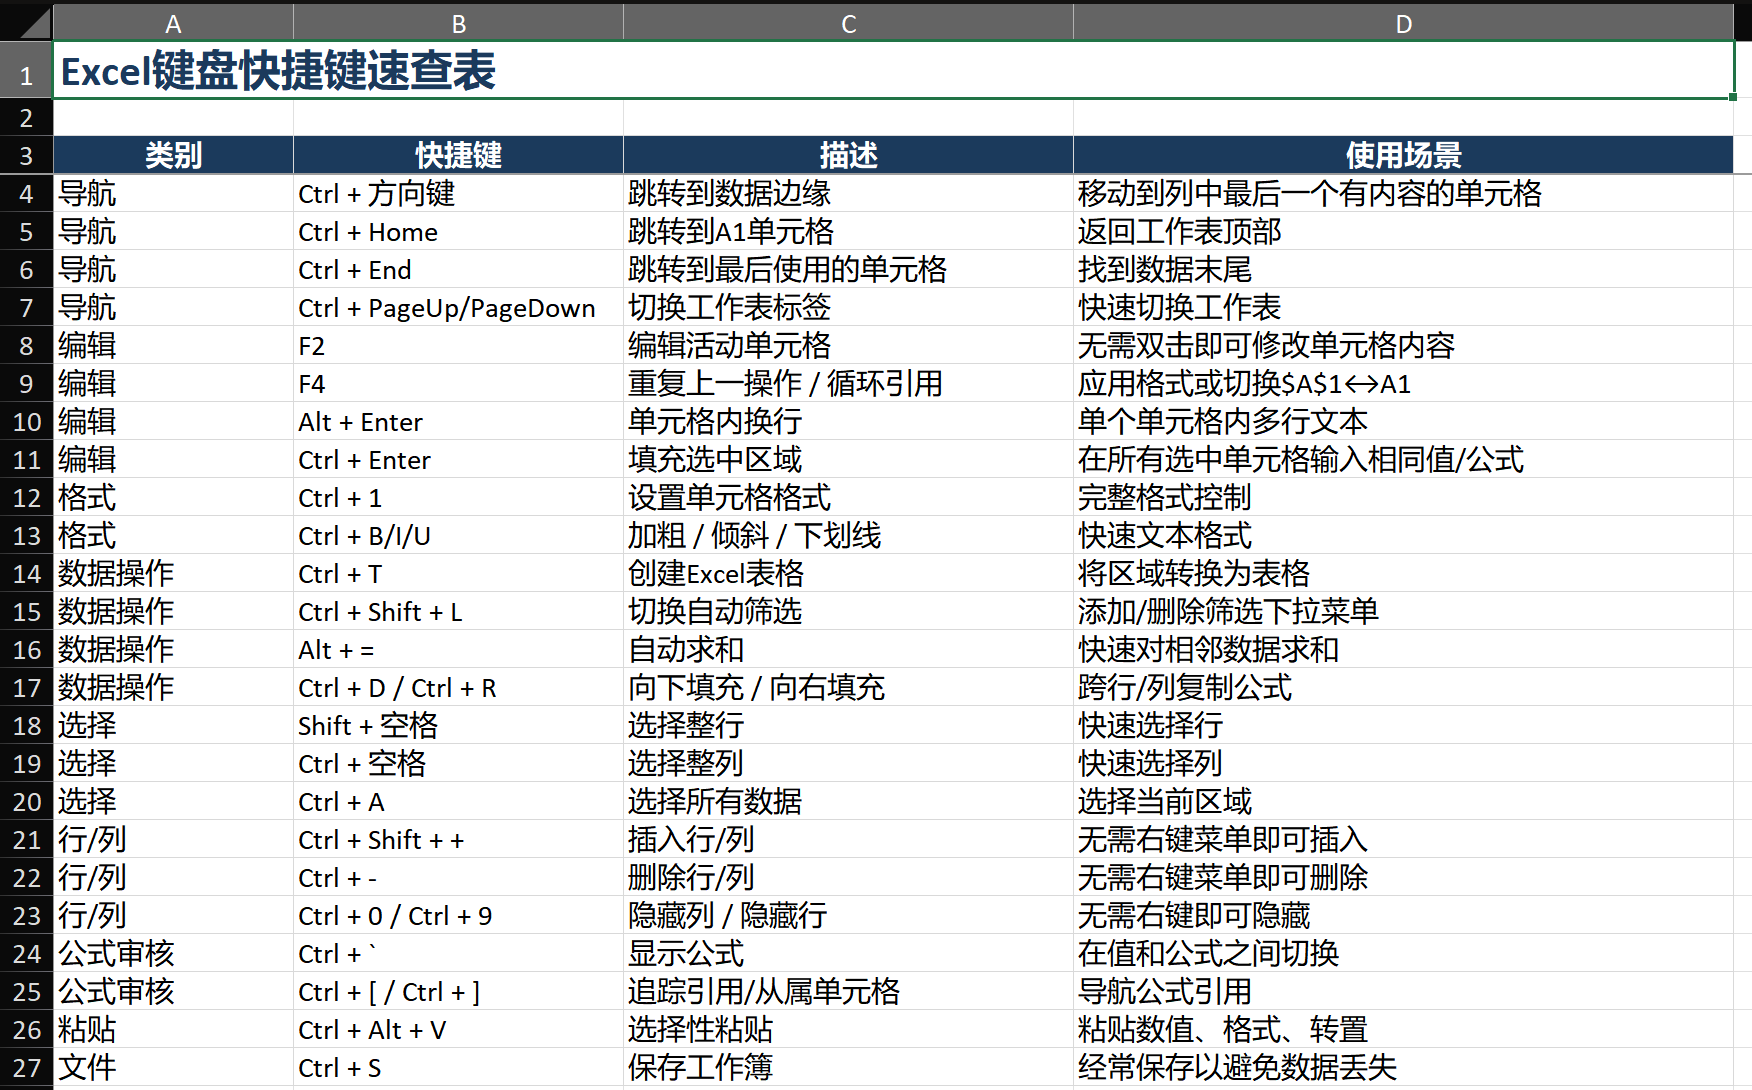Select column D header
The image size is (1752, 1090).
coord(1403,23)
